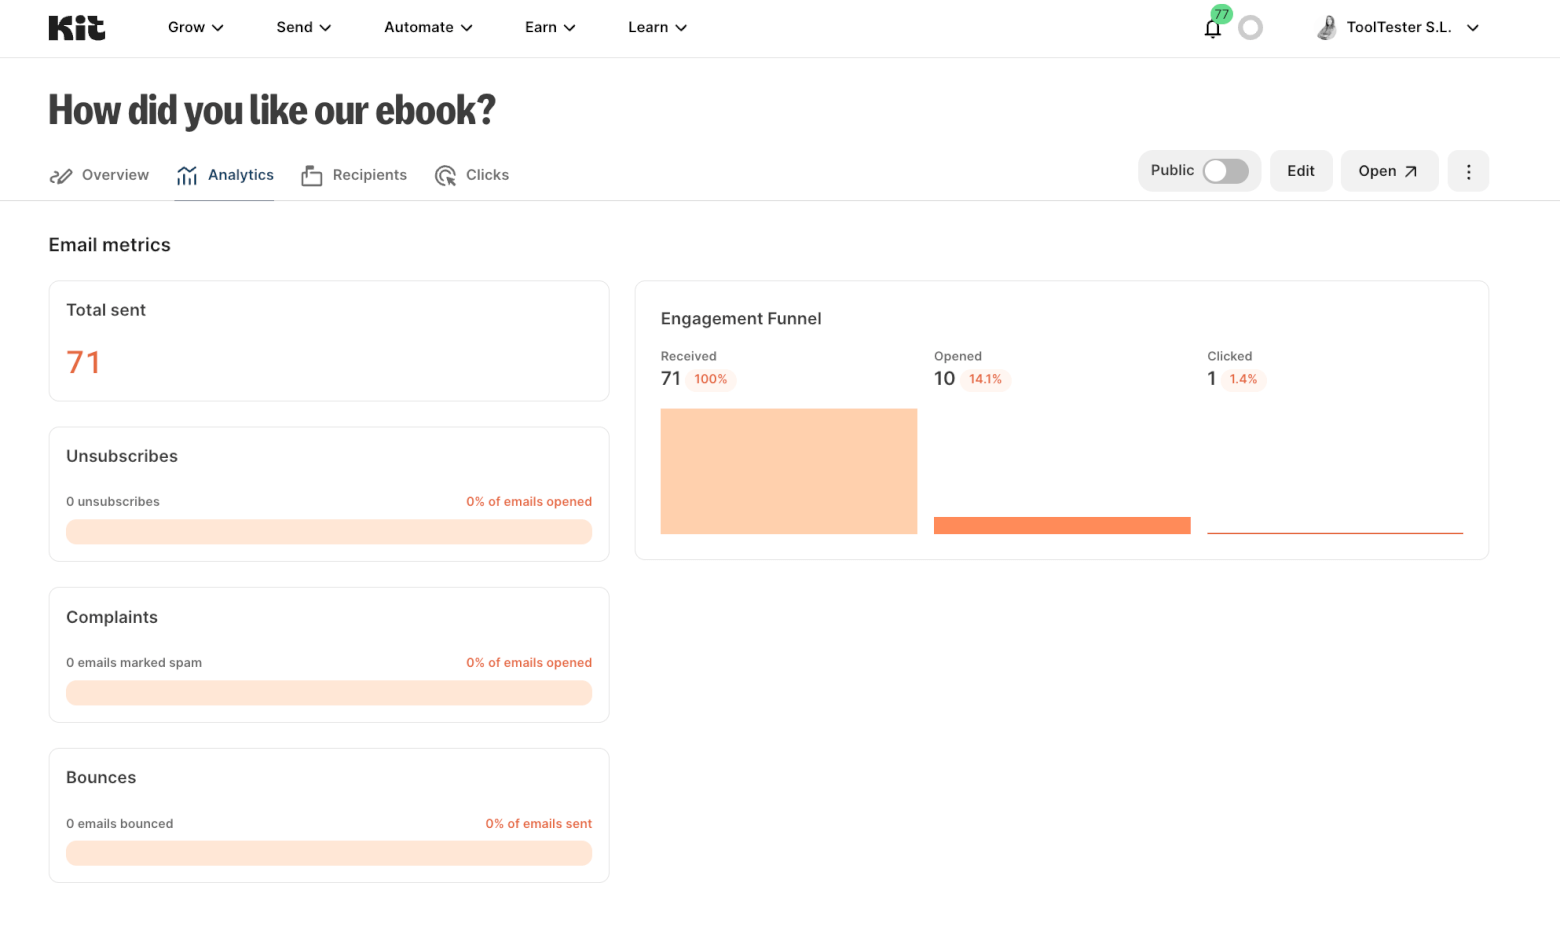Click the 100% received badge
The image size is (1560, 938).
click(x=711, y=379)
